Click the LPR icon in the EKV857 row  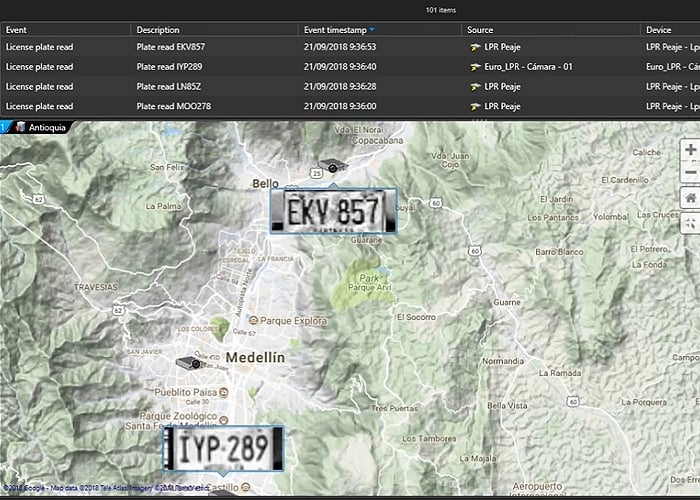click(477, 48)
